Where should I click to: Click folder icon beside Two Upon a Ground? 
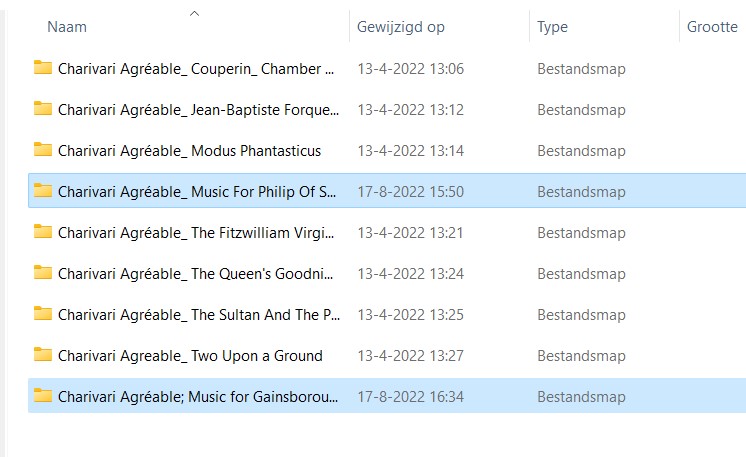coord(43,355)
